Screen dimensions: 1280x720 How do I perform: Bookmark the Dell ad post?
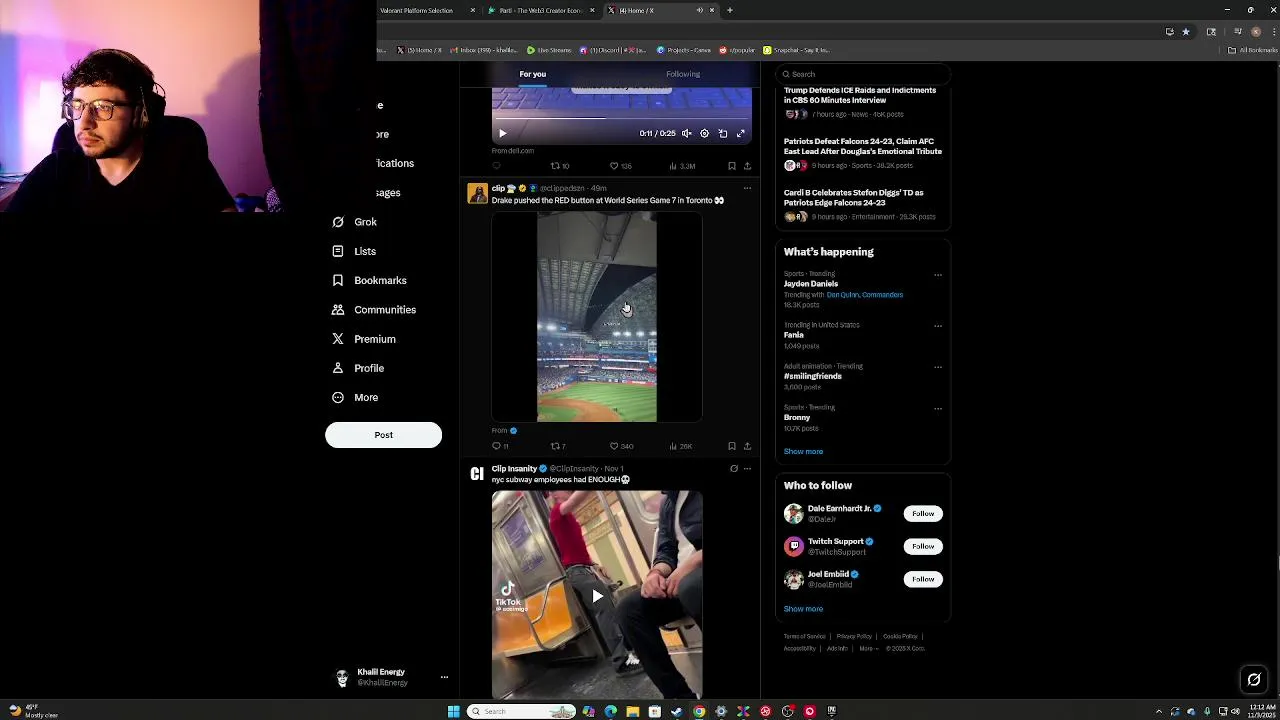coord(732,166)
